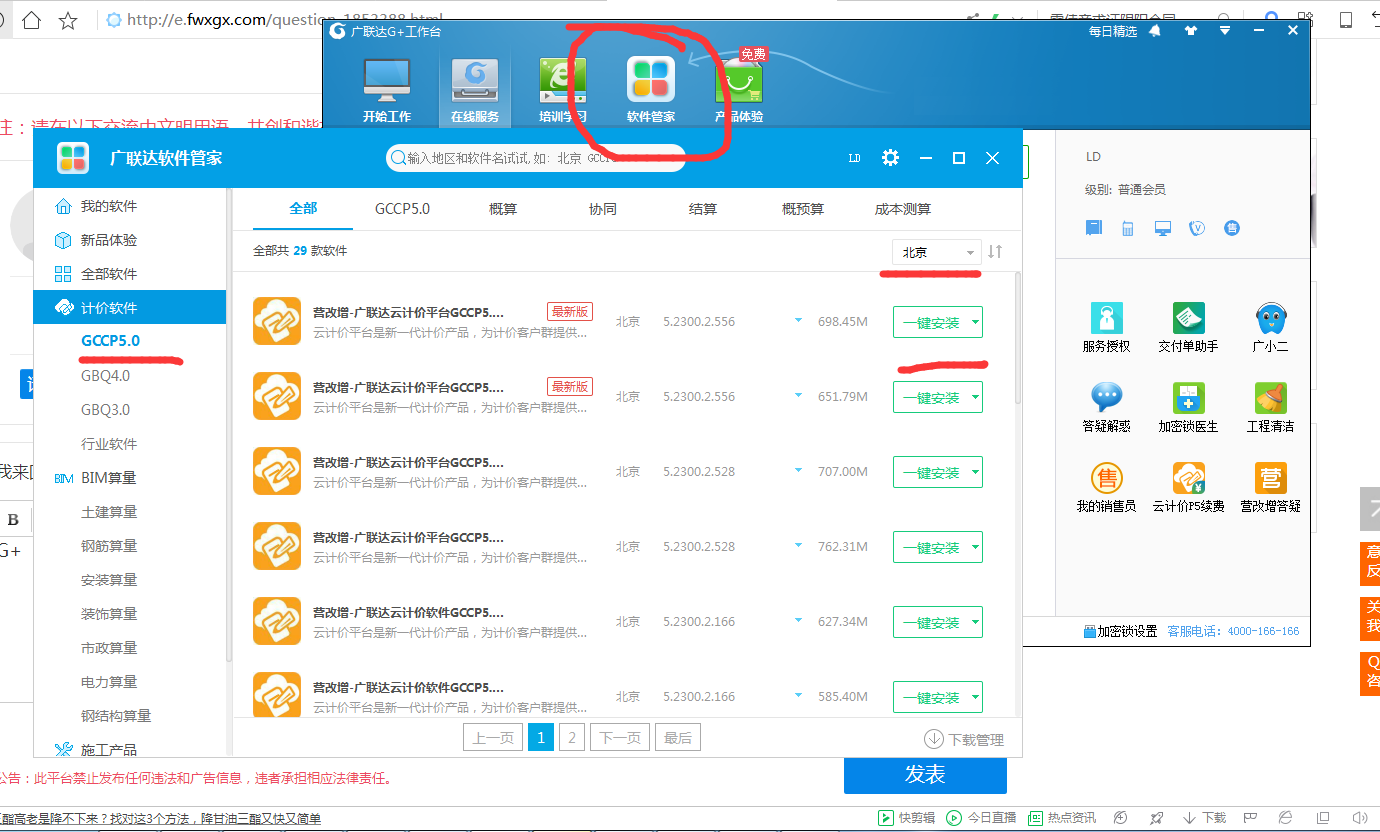
Task: Expand install options for the 651.79M package
Action: point(973,398)
